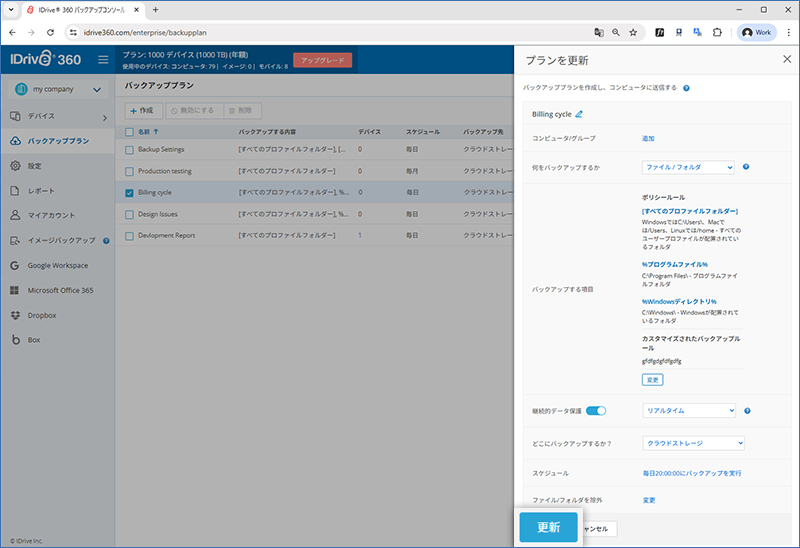800x548 pixels.
Task: Open the hamburger menu next to IDrive 360 logo
Action: click(103, 60)
